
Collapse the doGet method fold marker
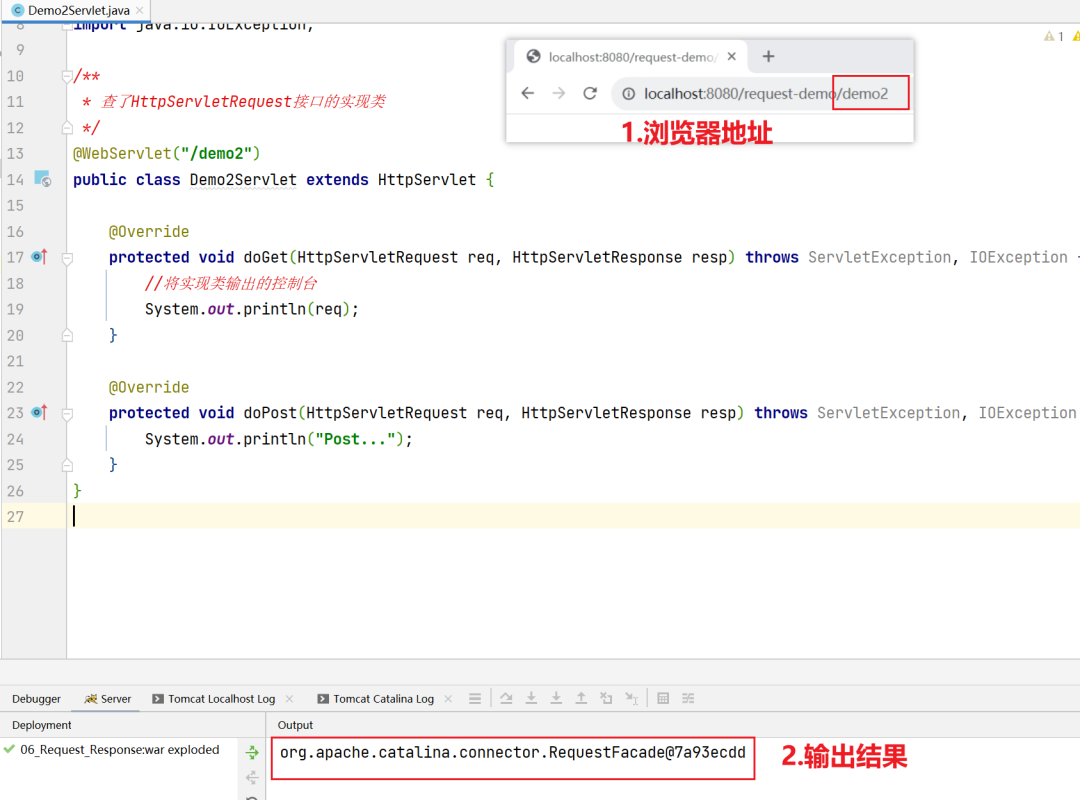[67, 258]
